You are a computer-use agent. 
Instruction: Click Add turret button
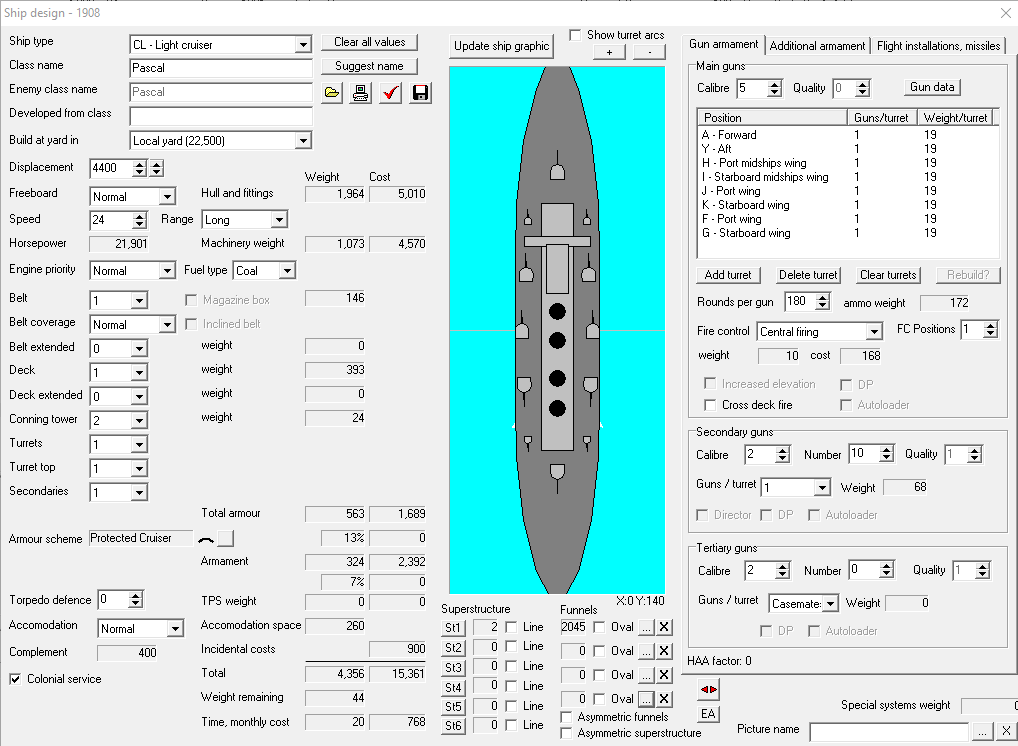point(728,275)
